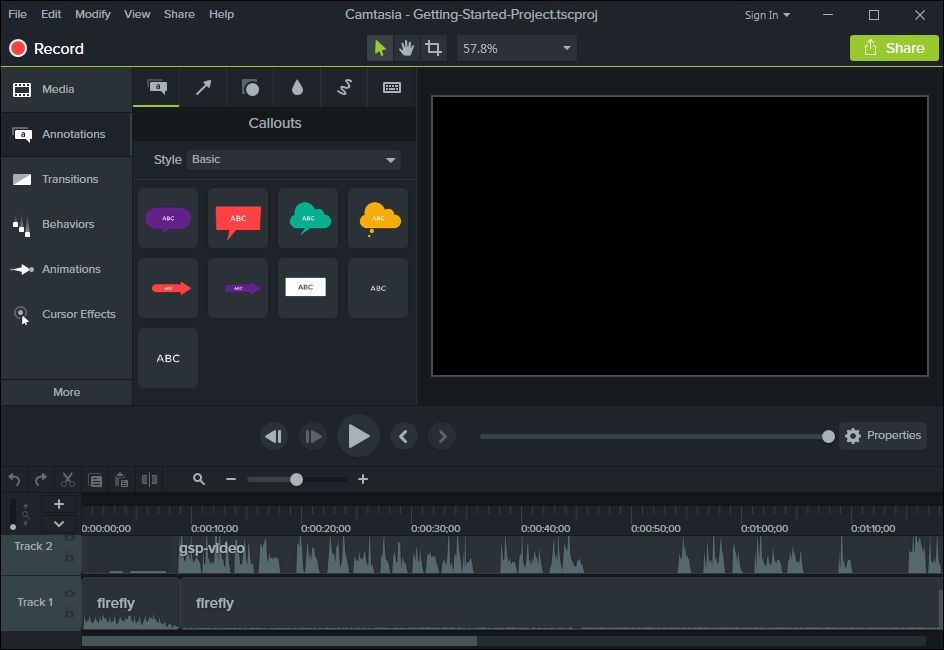
Task: Click the green Share button
Action: tap(894, 48)
